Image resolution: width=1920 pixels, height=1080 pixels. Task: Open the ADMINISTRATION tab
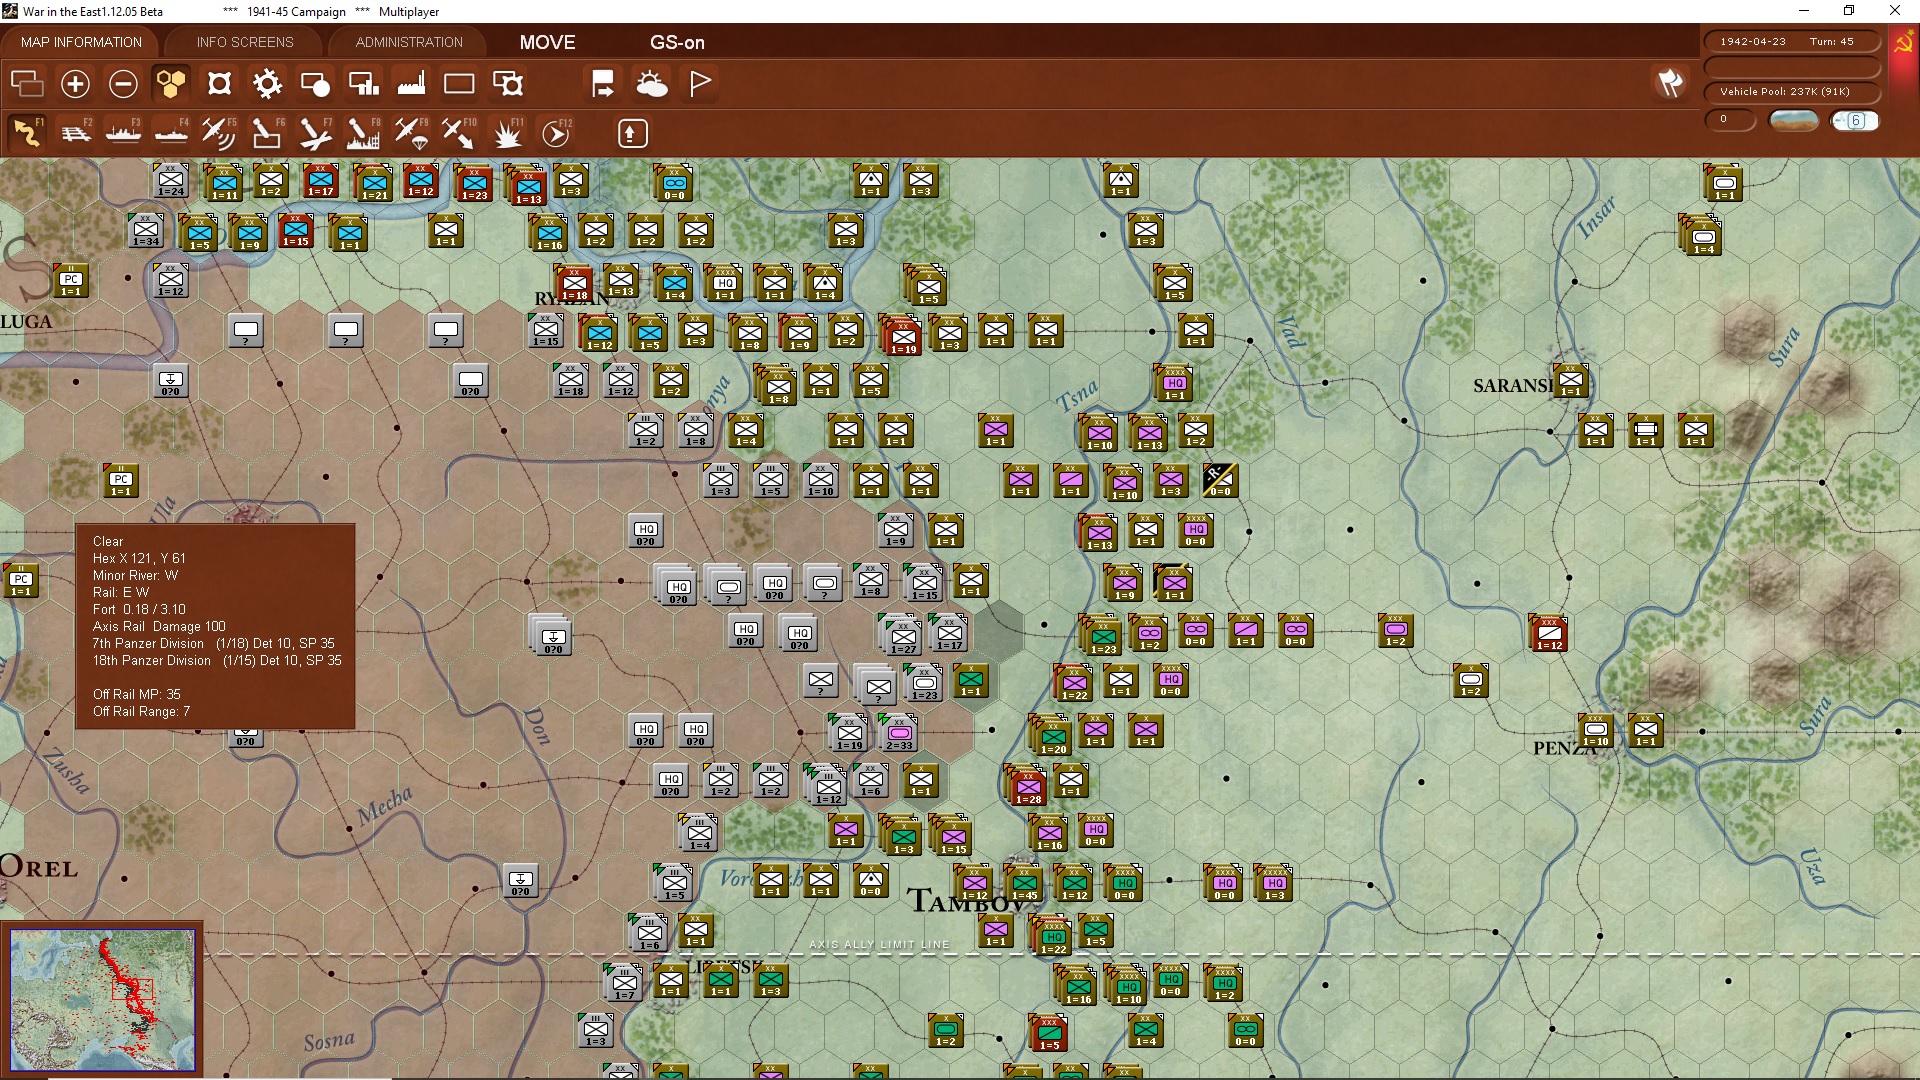point(409,42)
